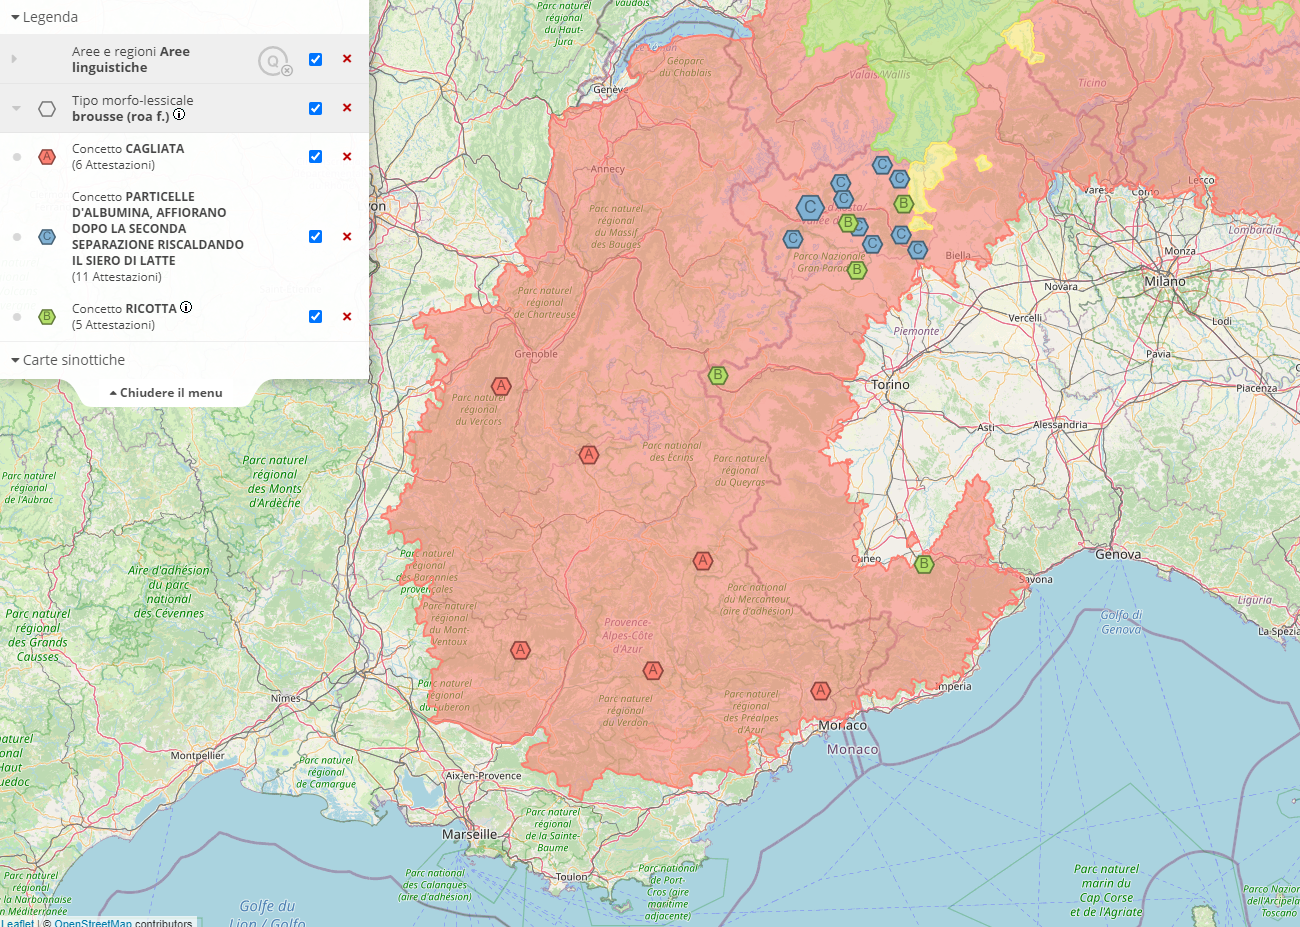The image size is (1300, 927).
Task: Click the red A hexagon swatch in legend
Action: point(47,157)
